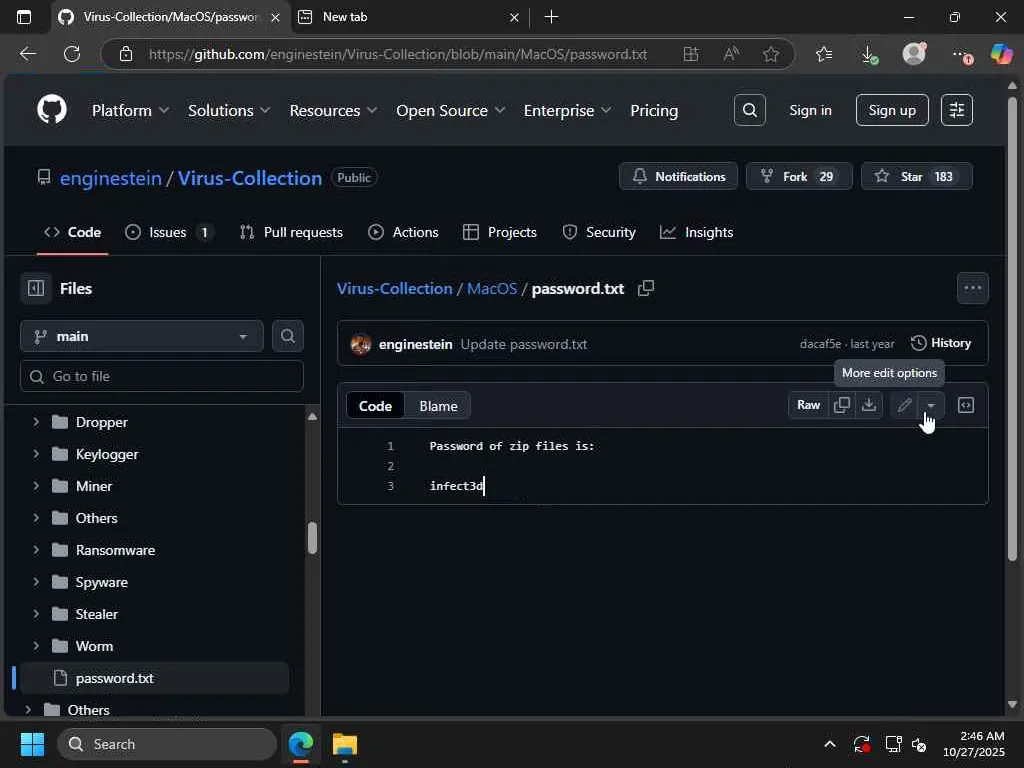Switch to Pull requests tab

(x=291, y=232)
